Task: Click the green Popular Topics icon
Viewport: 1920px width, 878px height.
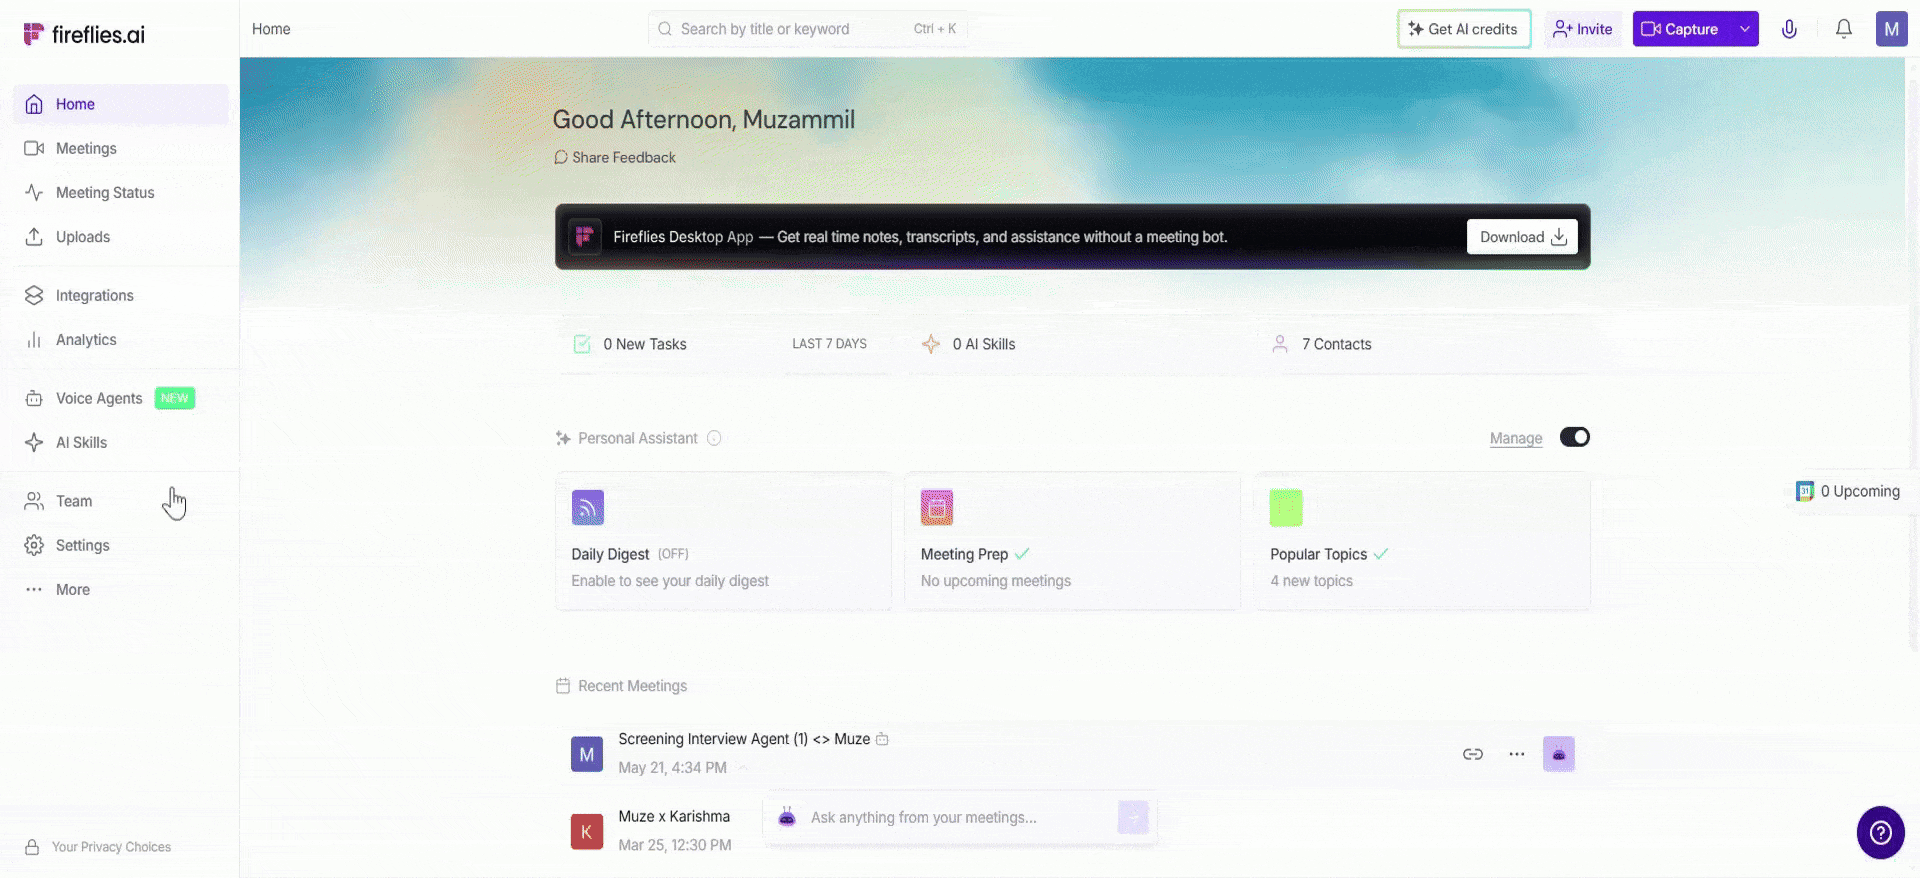Action: [x=1286, y=507]
